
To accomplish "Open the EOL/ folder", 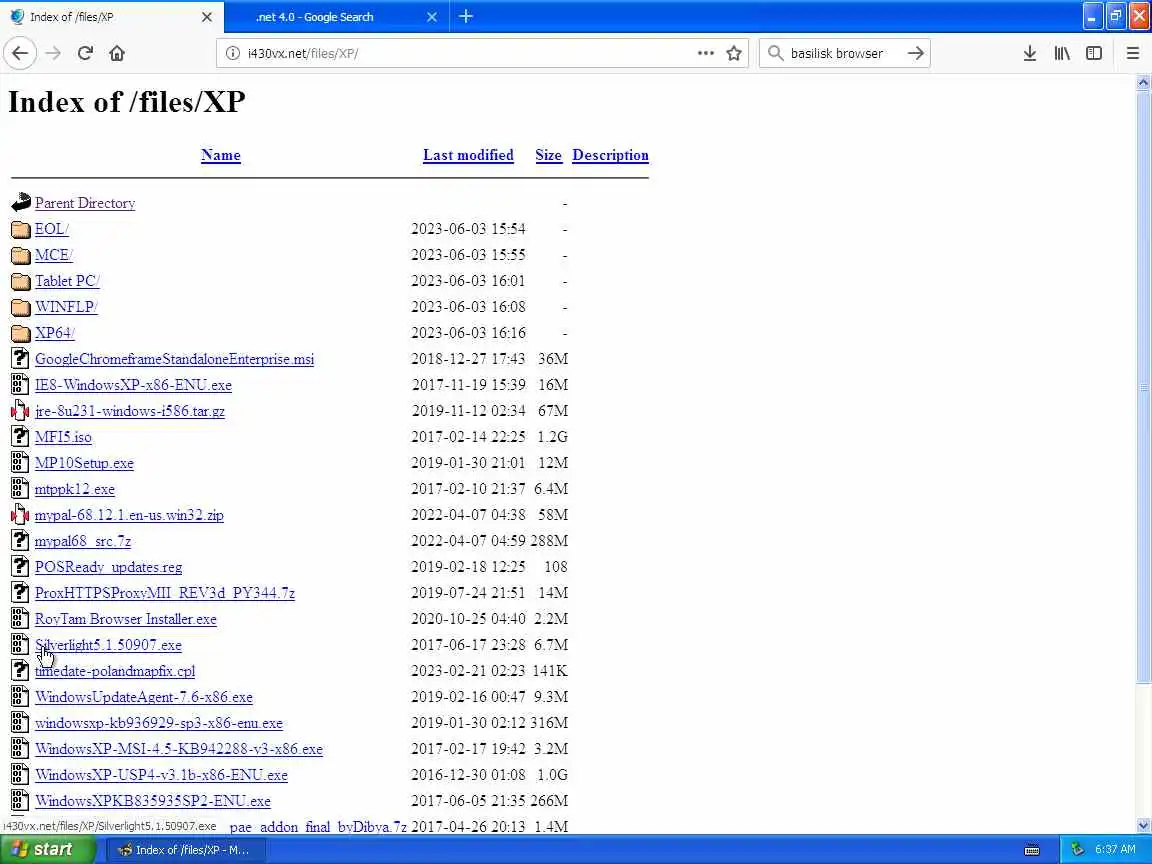I will tap(51, 228).
